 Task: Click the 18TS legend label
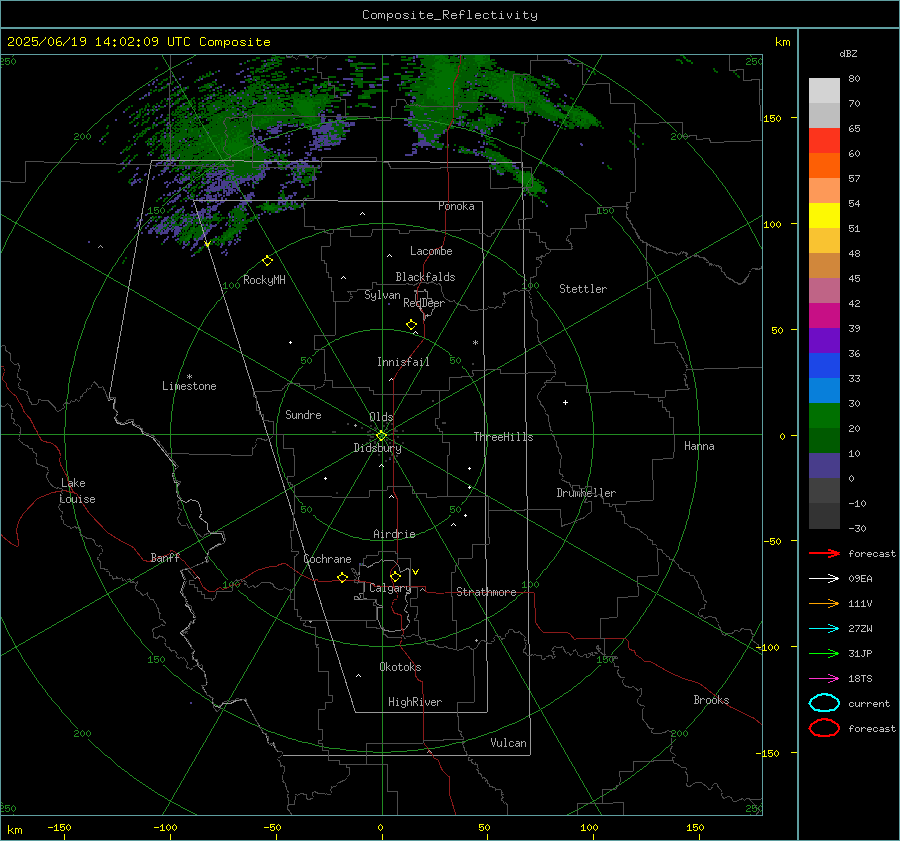pyautogui.click(x=860, y=679)
